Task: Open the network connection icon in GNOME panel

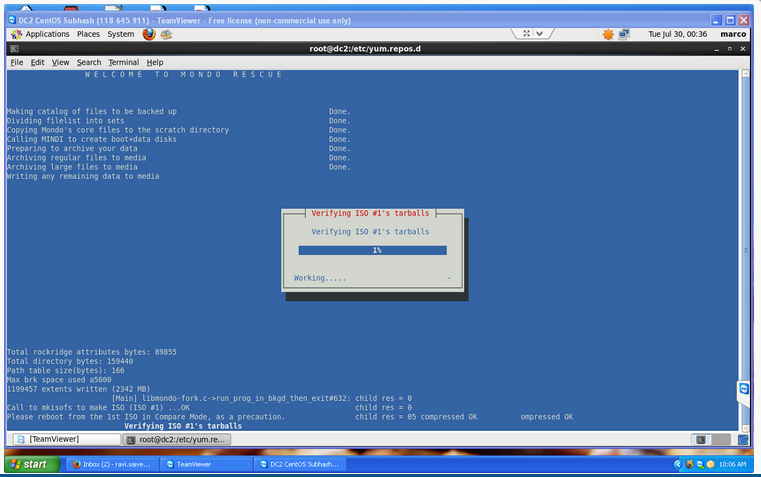Action: (x=625, y=34)
